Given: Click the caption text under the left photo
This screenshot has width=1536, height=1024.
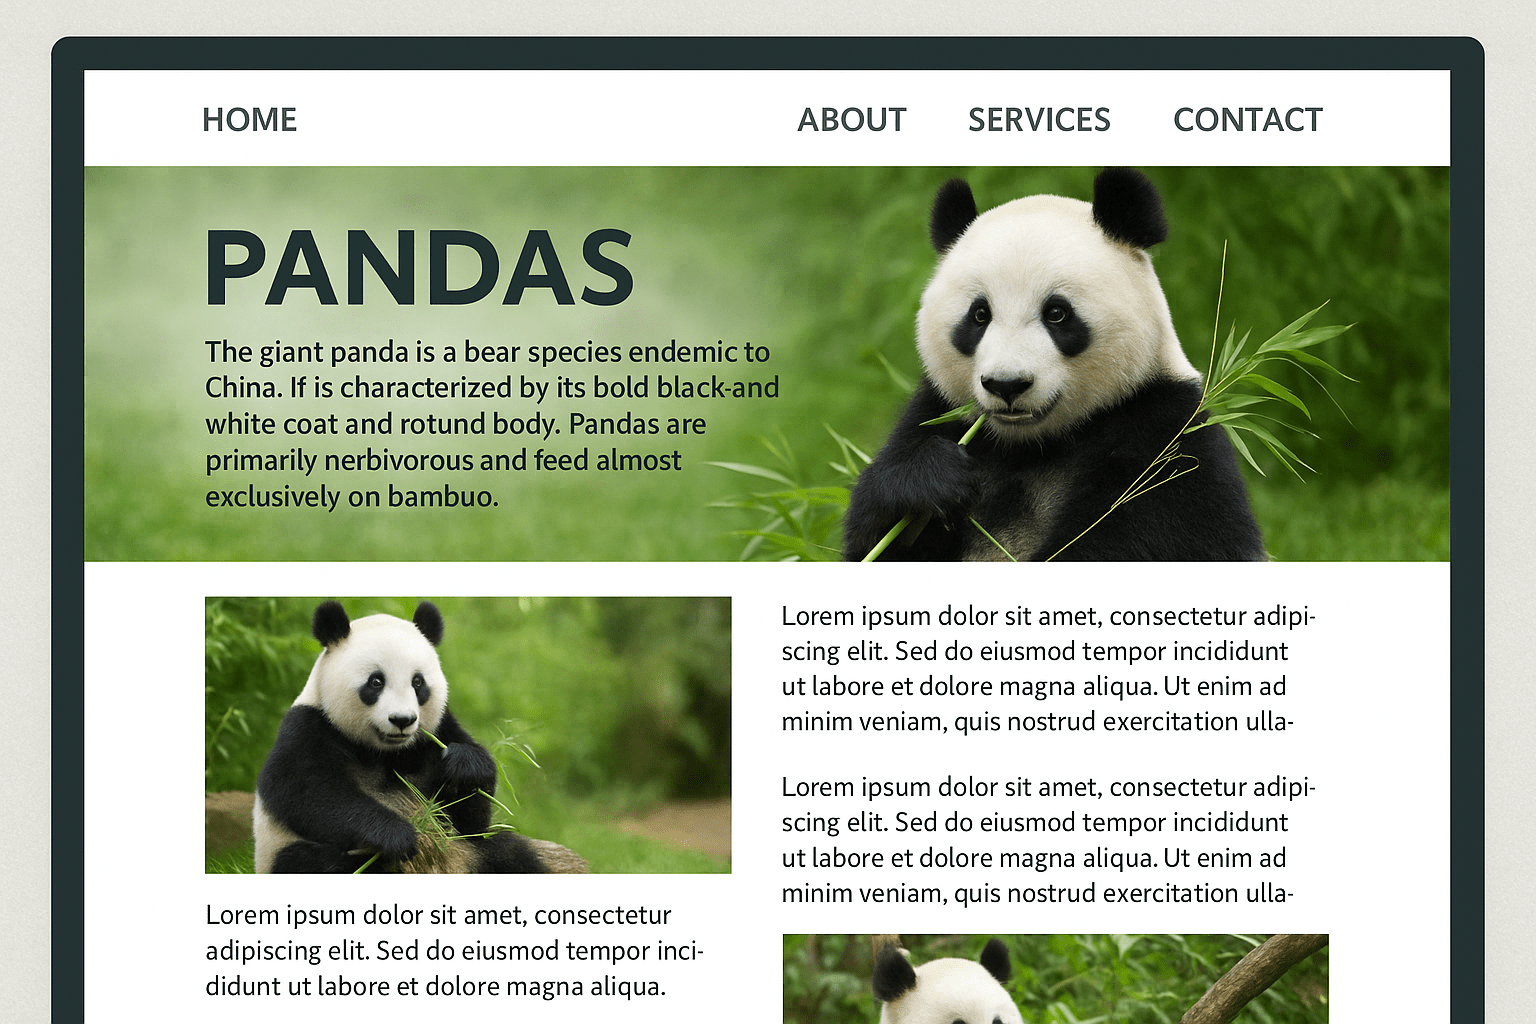Looking at the screenshot, I should click(455, 950).
